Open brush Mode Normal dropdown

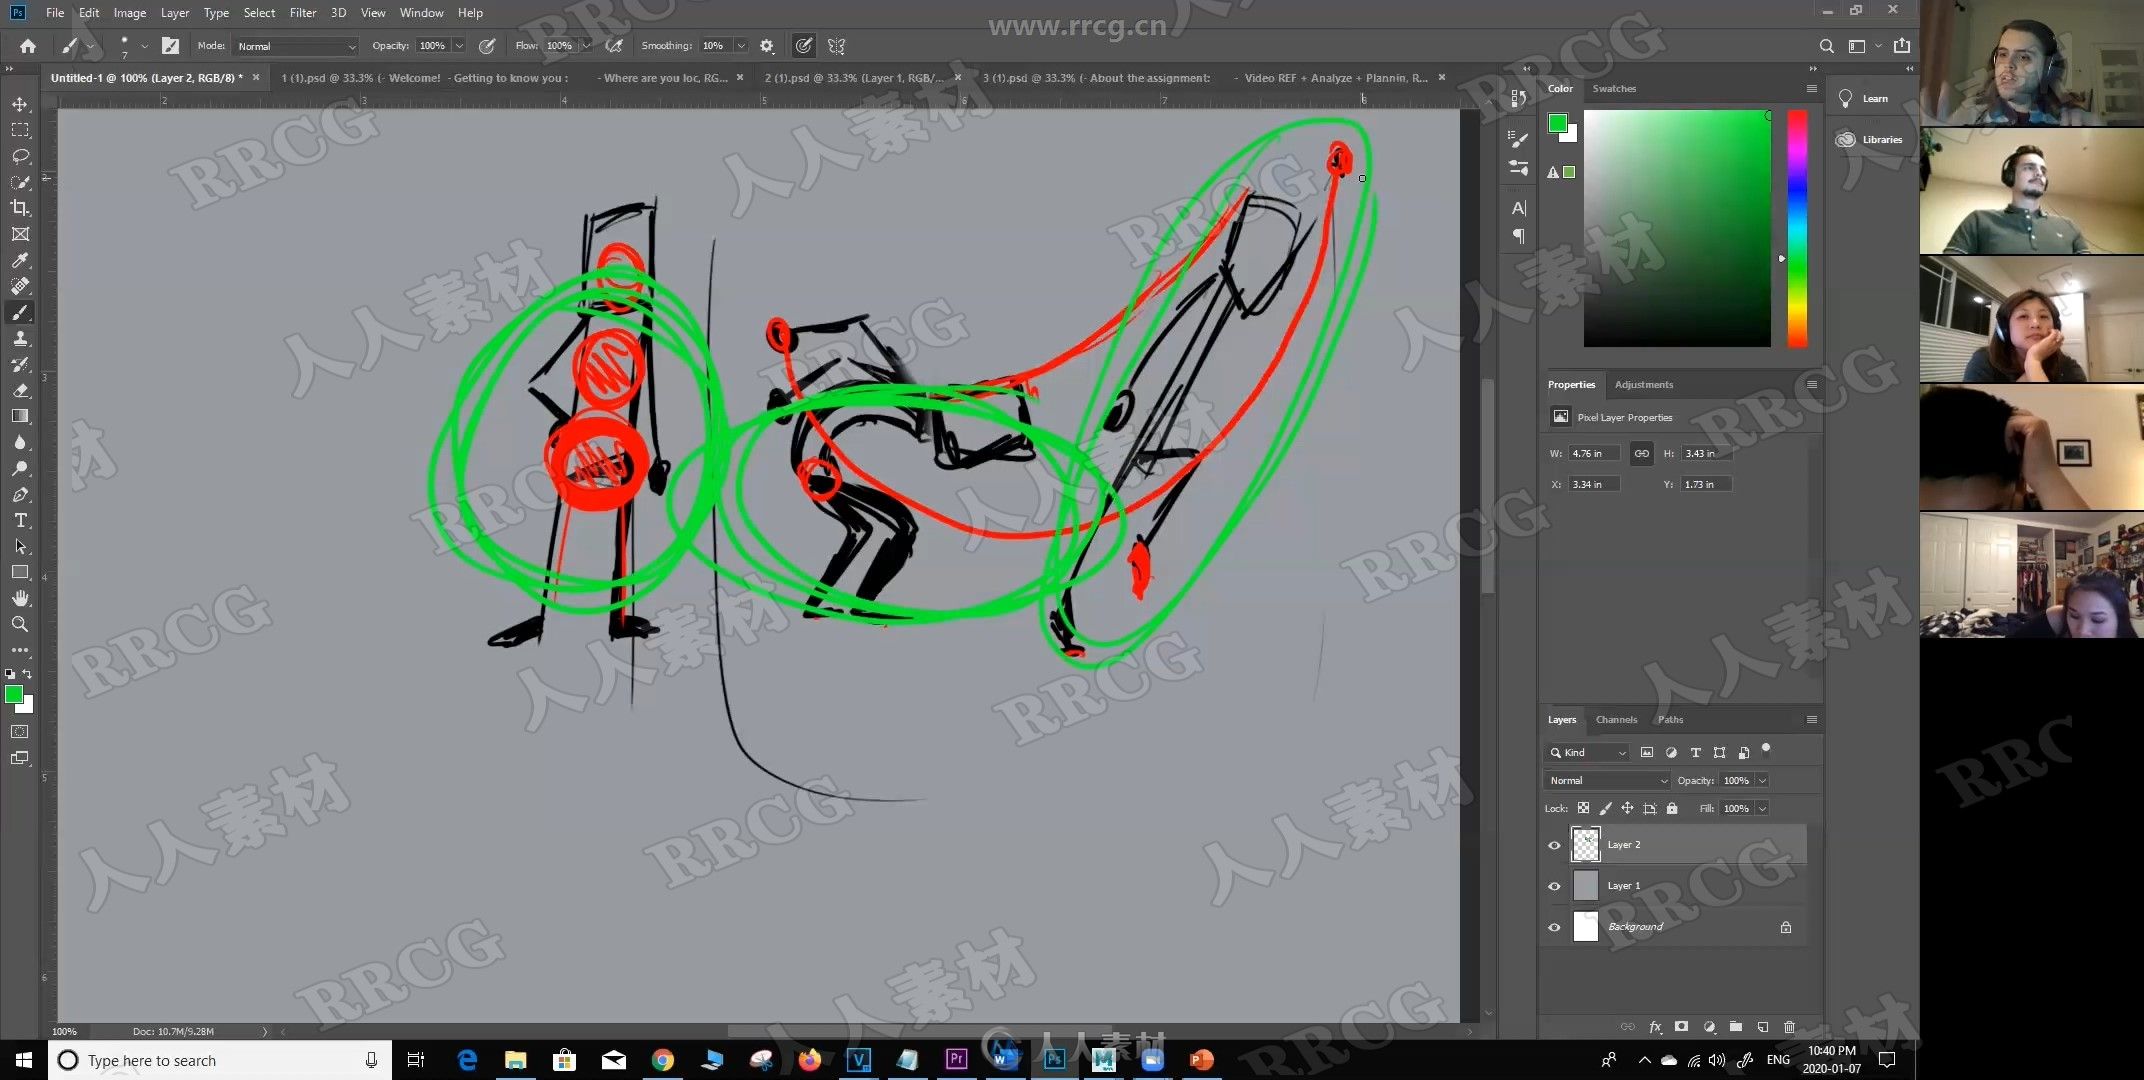297,46
